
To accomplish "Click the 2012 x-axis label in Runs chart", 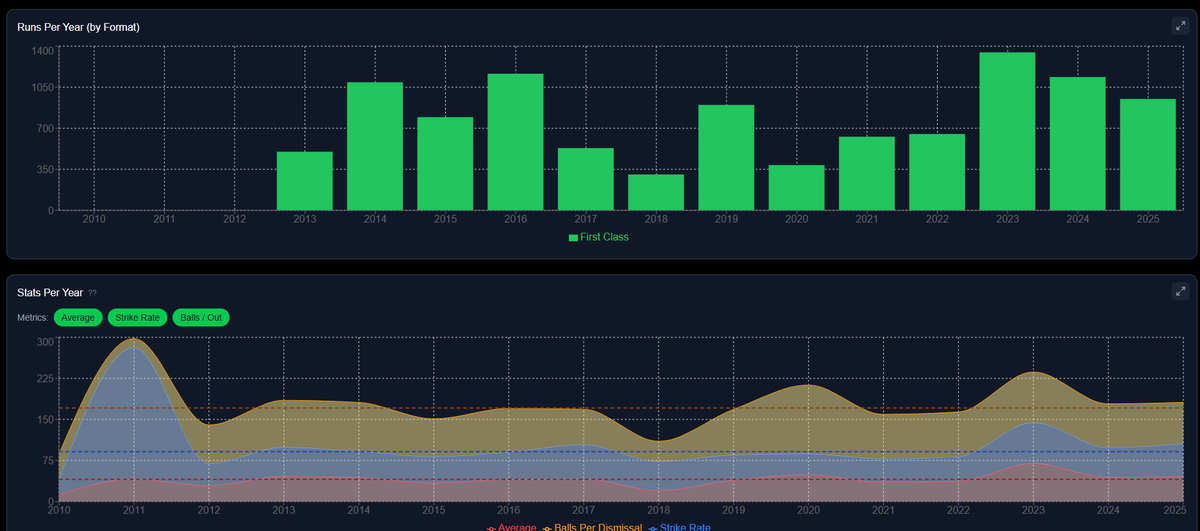I will (x=234, y=218).
